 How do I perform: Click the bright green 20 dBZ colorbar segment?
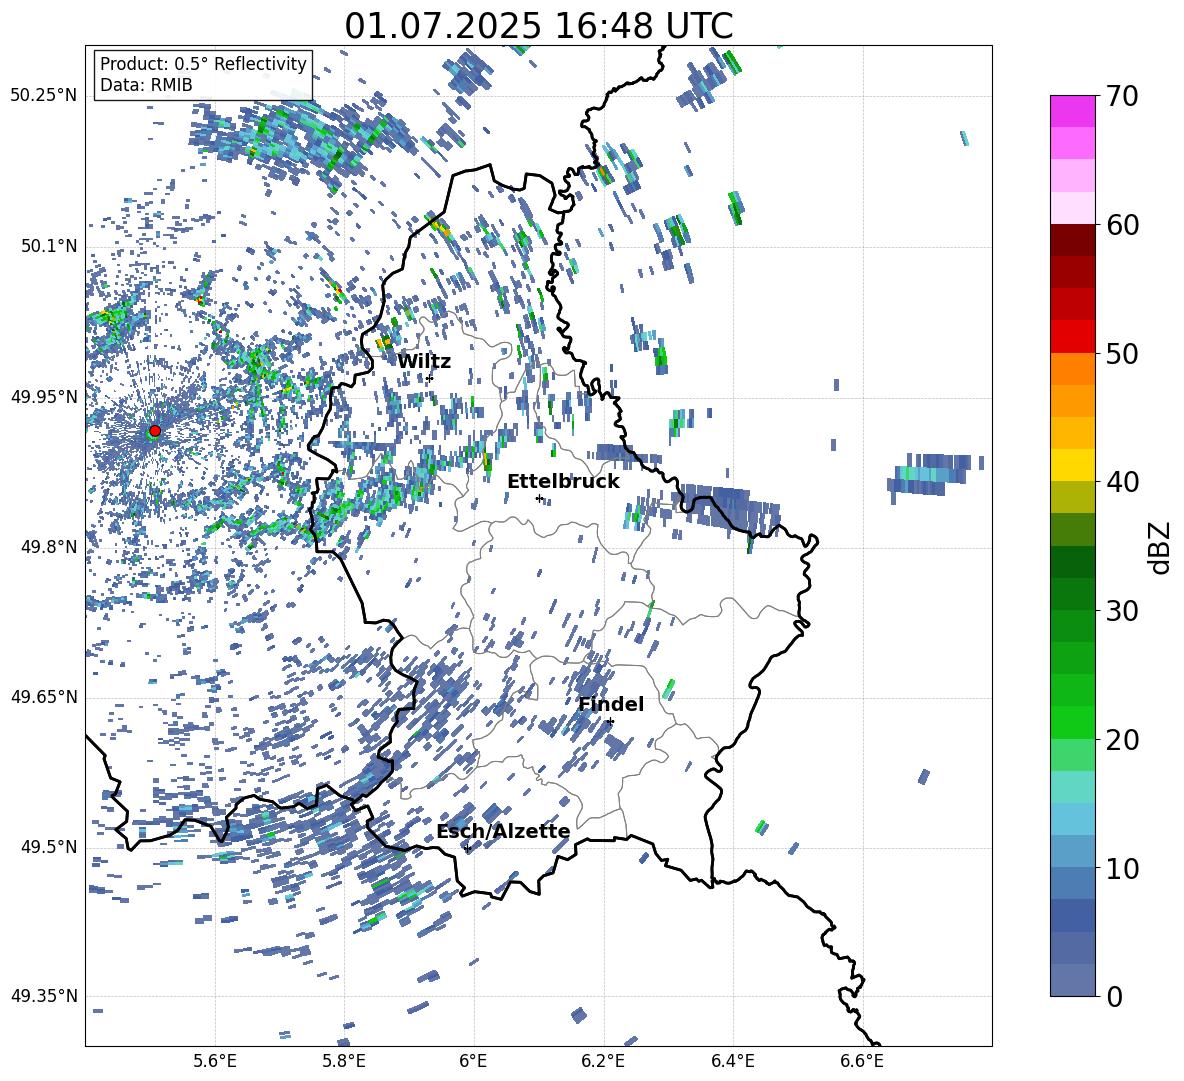point(1072,722)
